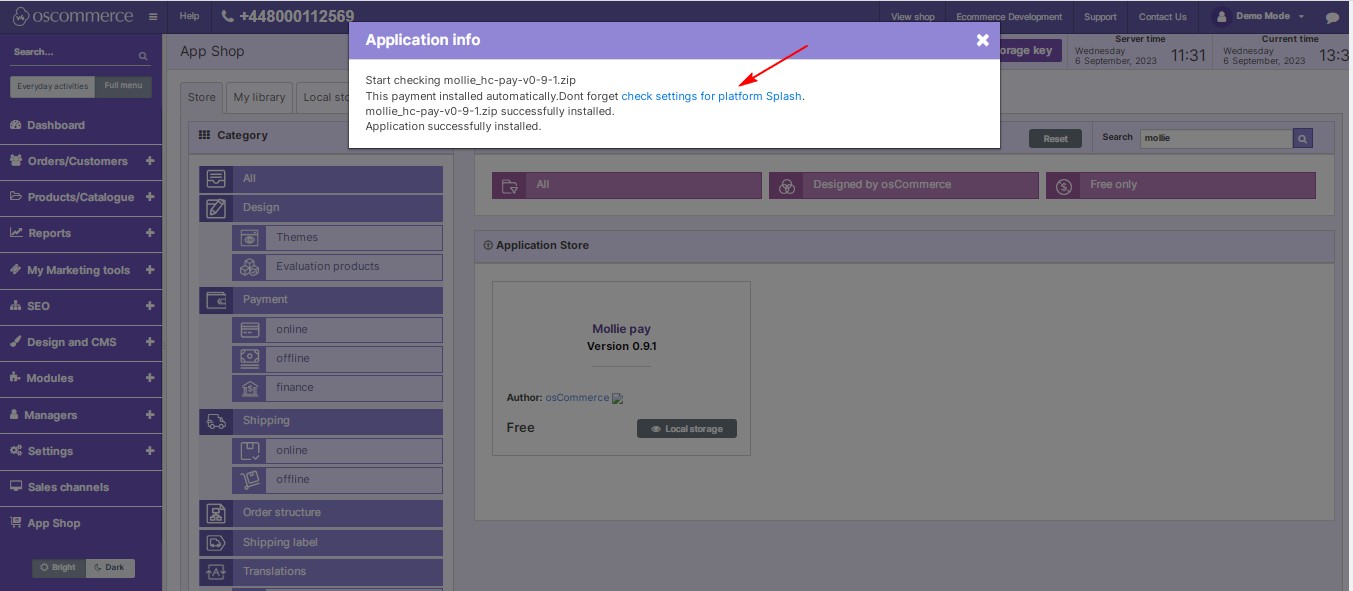The height and width of the screenshot is (591, 1353).
Task: Select the Shipping category truck icon
Action: (x=216, y=421)
